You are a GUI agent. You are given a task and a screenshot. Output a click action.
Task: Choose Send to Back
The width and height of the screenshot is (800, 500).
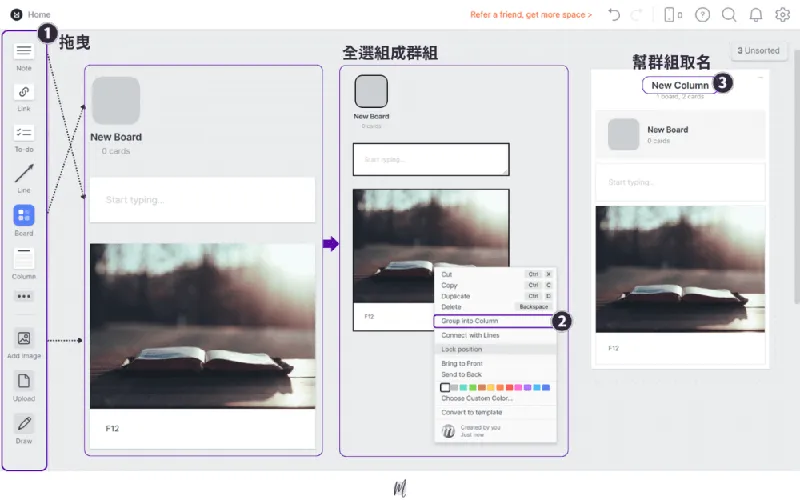click(495, 374)
